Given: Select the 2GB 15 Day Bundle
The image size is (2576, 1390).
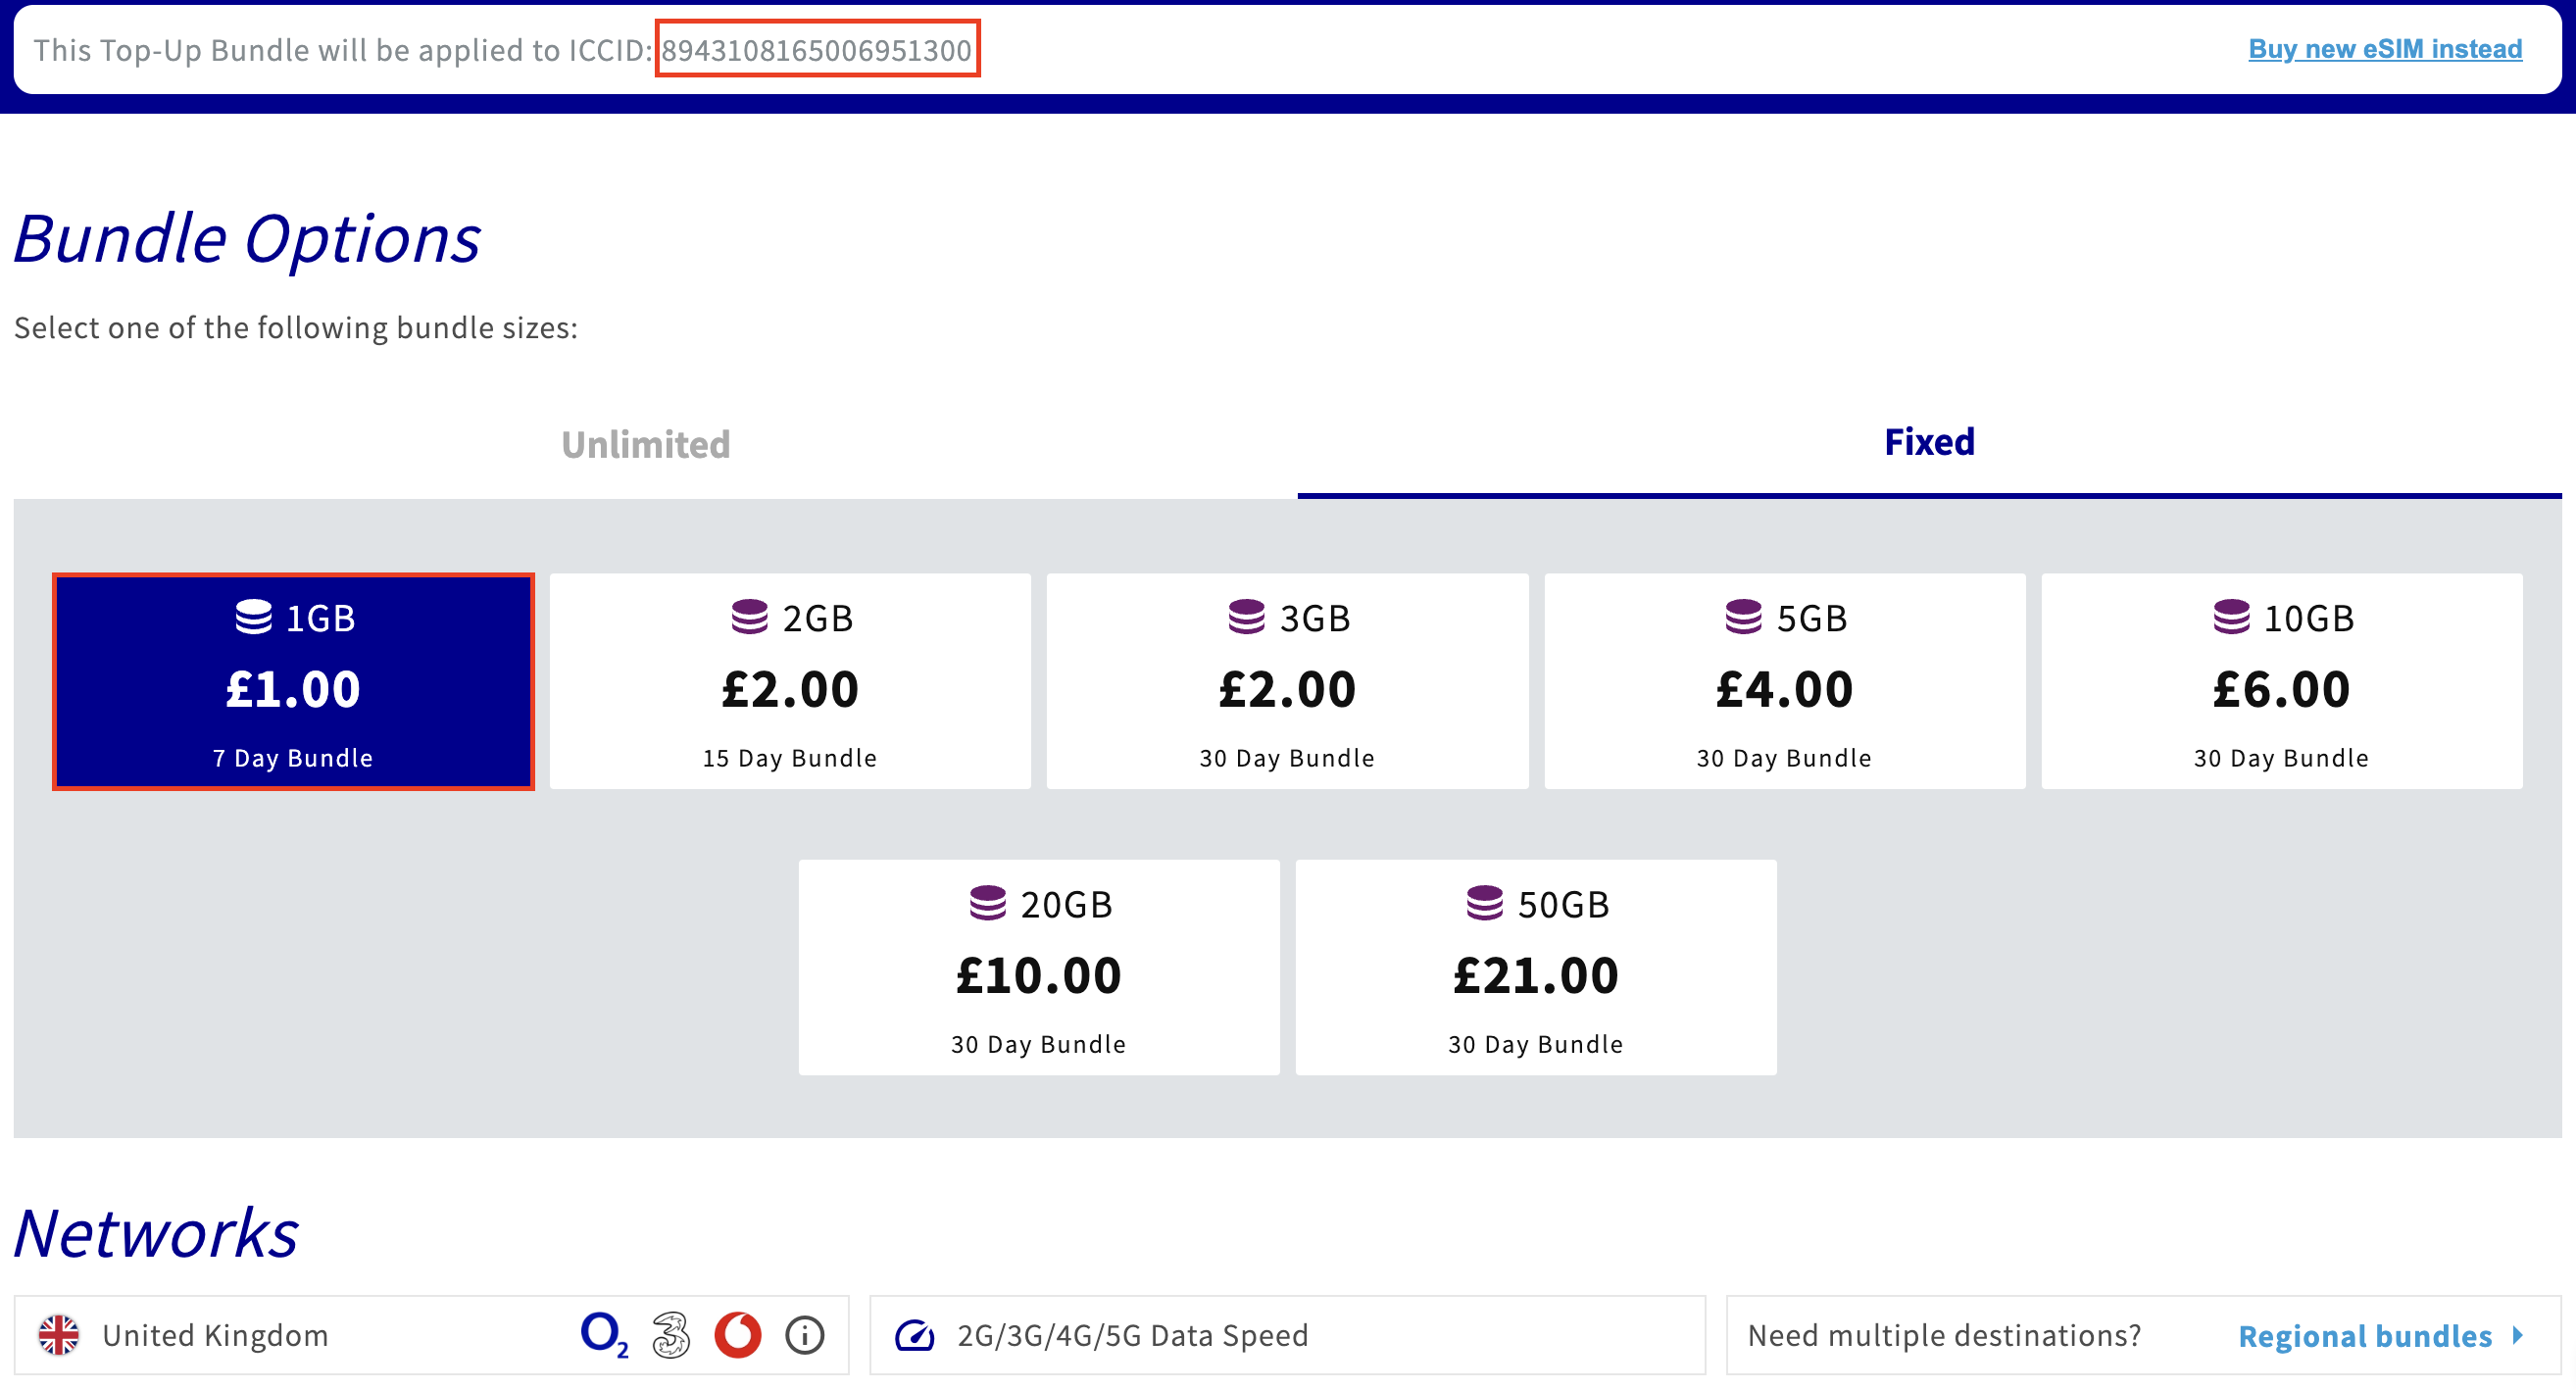Looking at the screenshot, I should tap(790, 682).
